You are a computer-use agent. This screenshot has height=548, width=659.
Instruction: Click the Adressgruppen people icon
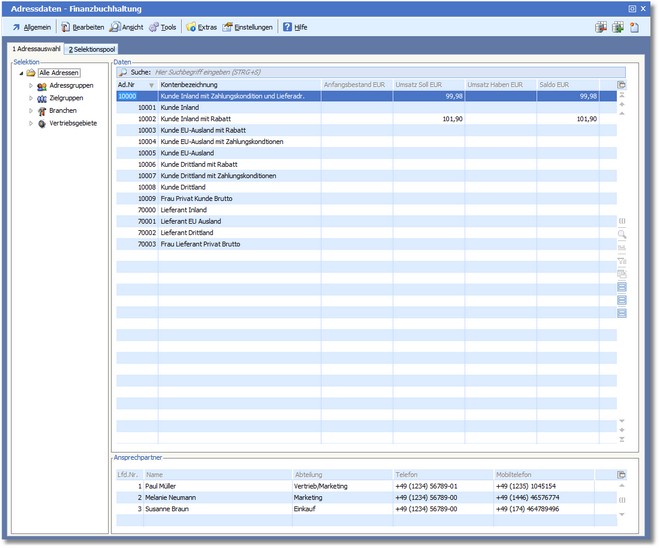click(41, 86)
